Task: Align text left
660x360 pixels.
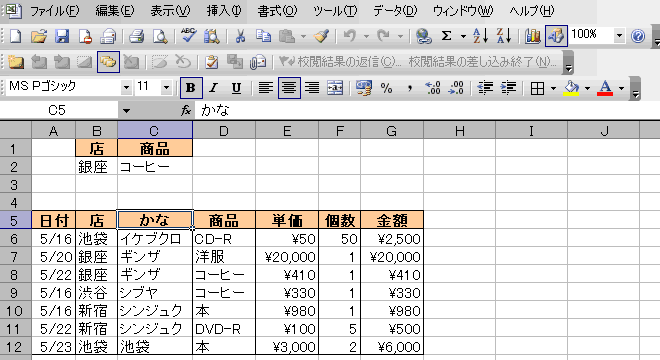Action: click(265, 88)
